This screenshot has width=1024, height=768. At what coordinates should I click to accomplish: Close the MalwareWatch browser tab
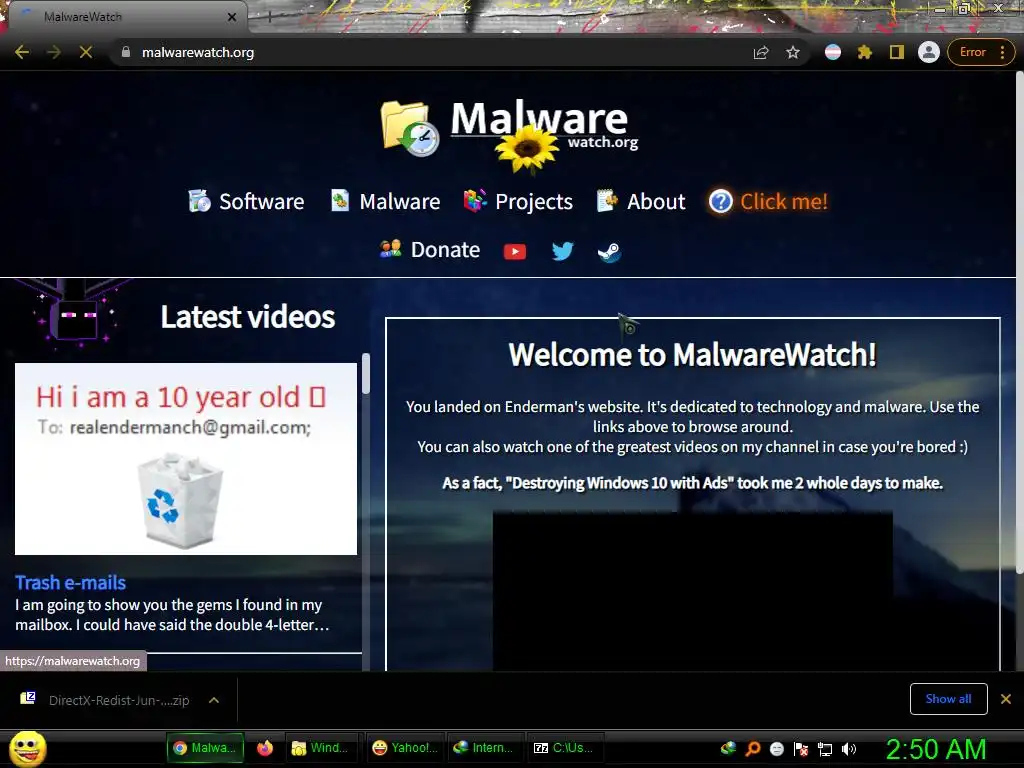(x=232, y=17)
